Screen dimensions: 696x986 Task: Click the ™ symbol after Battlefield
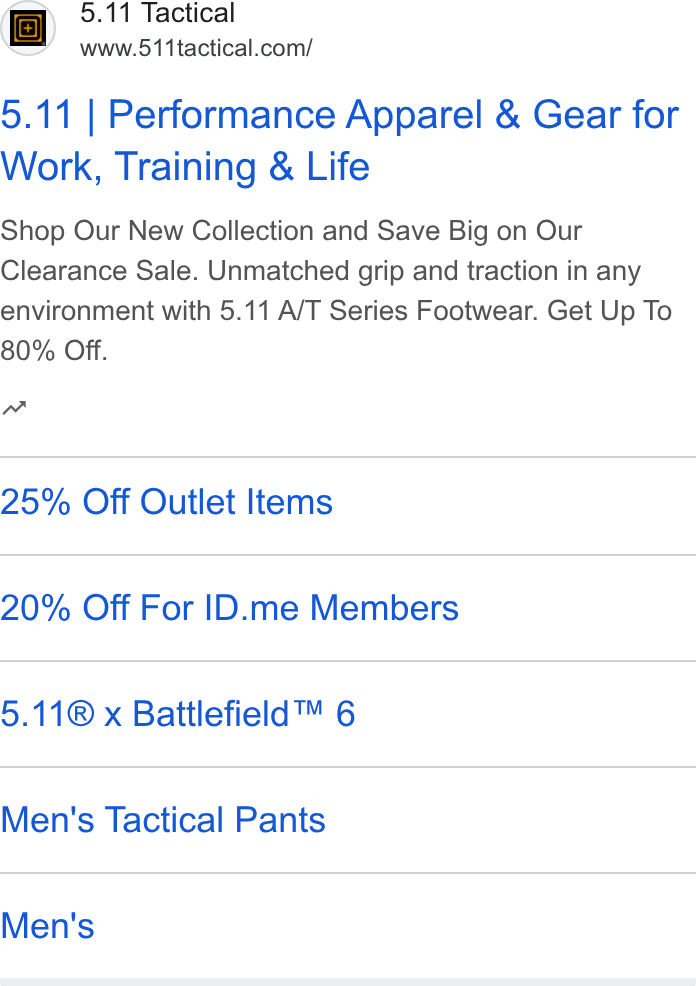pyautogui.click(x=308, y=708)
